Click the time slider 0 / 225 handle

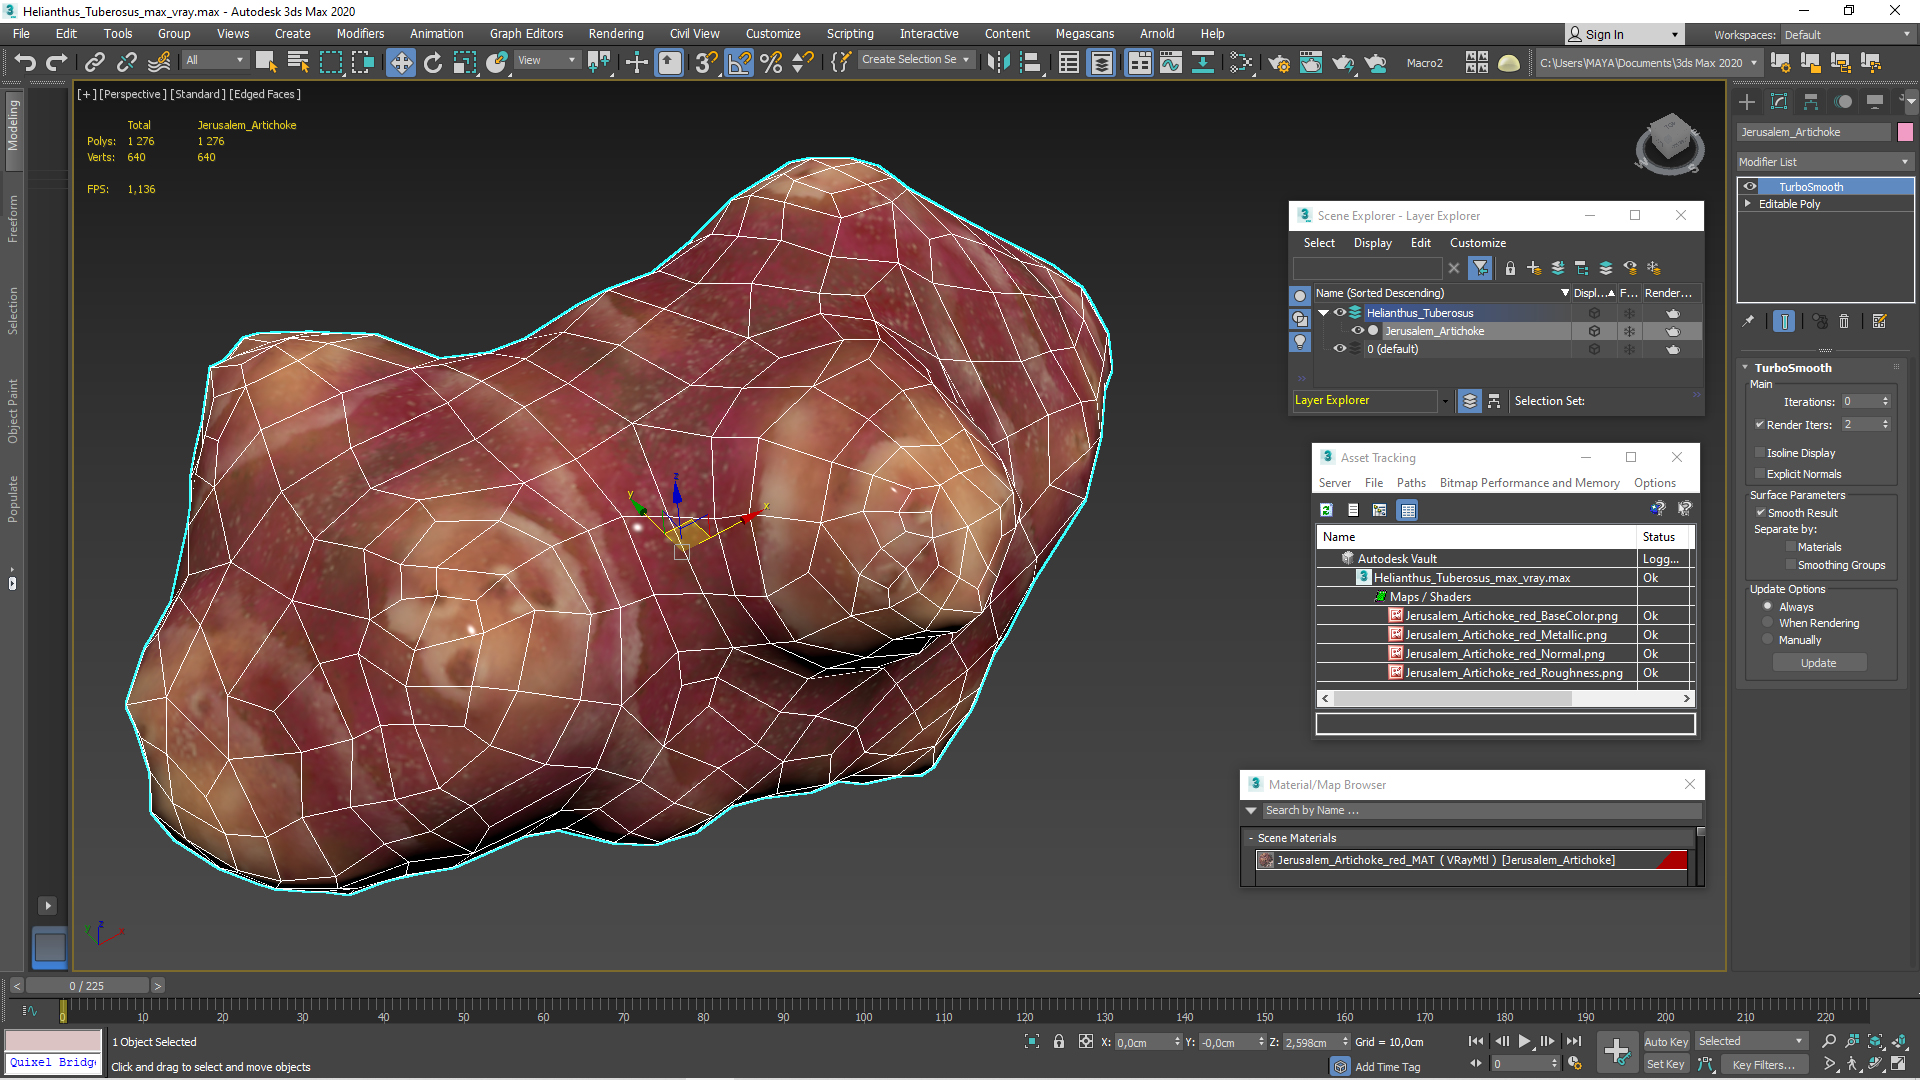[x=86, y=986]
